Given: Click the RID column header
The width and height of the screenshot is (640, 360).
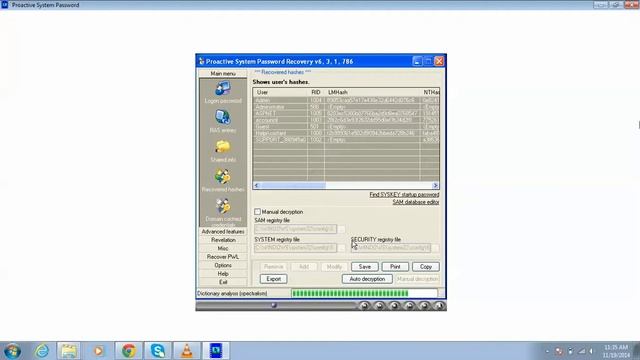Looking at the screenshot, I should coord(316,92).
